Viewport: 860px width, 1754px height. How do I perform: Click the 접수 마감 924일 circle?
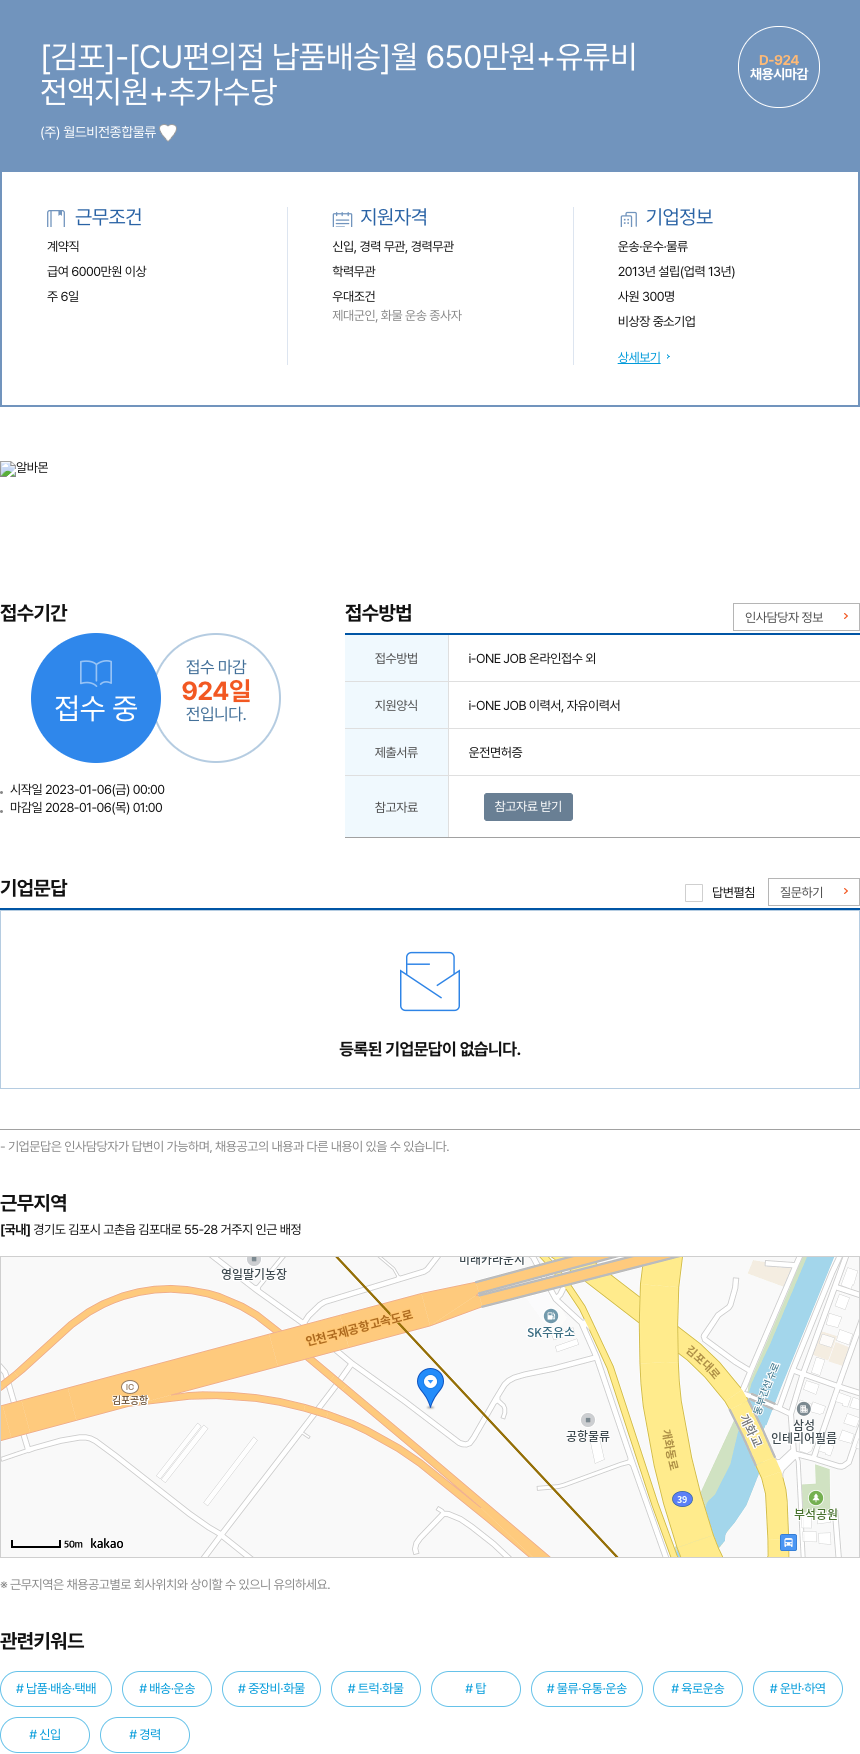[217, 697]
